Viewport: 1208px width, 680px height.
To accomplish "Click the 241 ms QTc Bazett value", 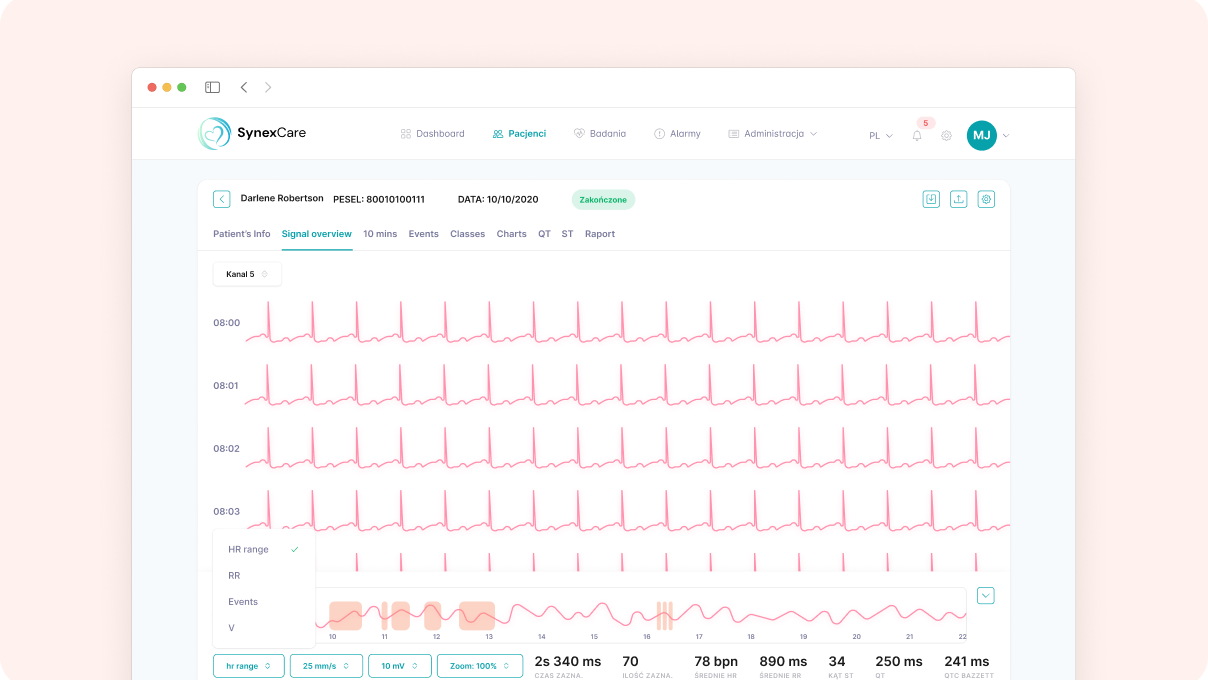I will coord(967,662).
